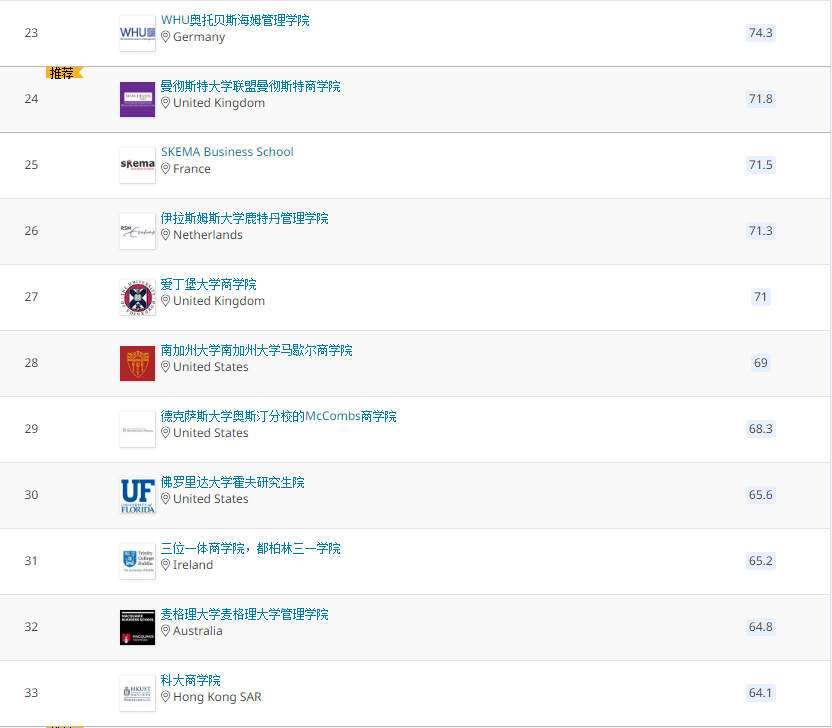832x728 pixels.
Task: Click the France location text
Action: click(192, 169)
